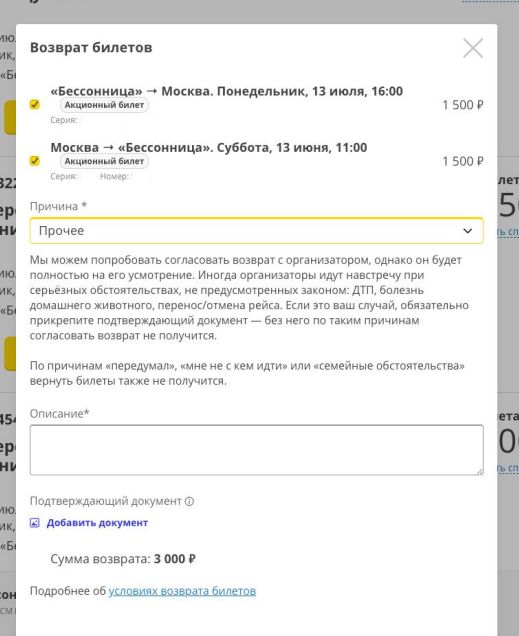Click the Причина field label
Viewport: 519px width, 636px height.
[58, 206]
